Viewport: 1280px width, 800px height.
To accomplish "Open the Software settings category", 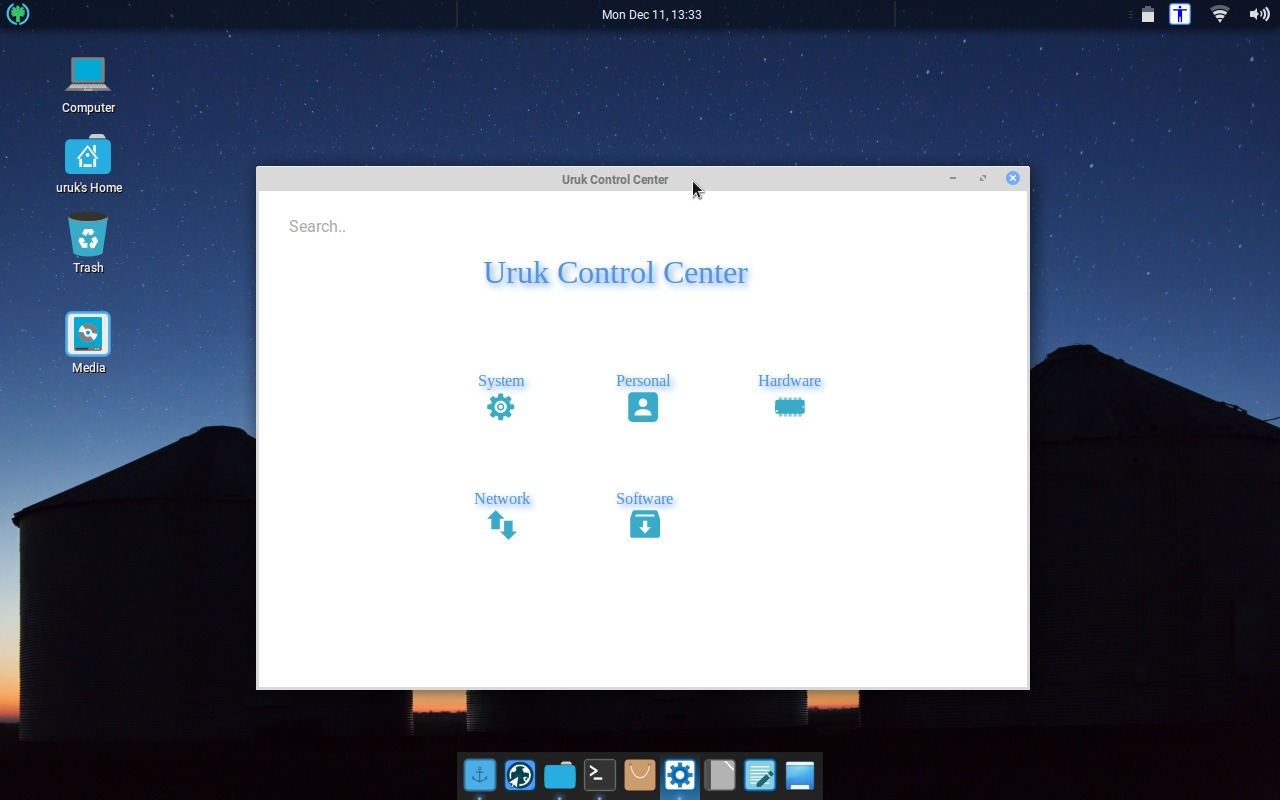I will click(644, 512).
